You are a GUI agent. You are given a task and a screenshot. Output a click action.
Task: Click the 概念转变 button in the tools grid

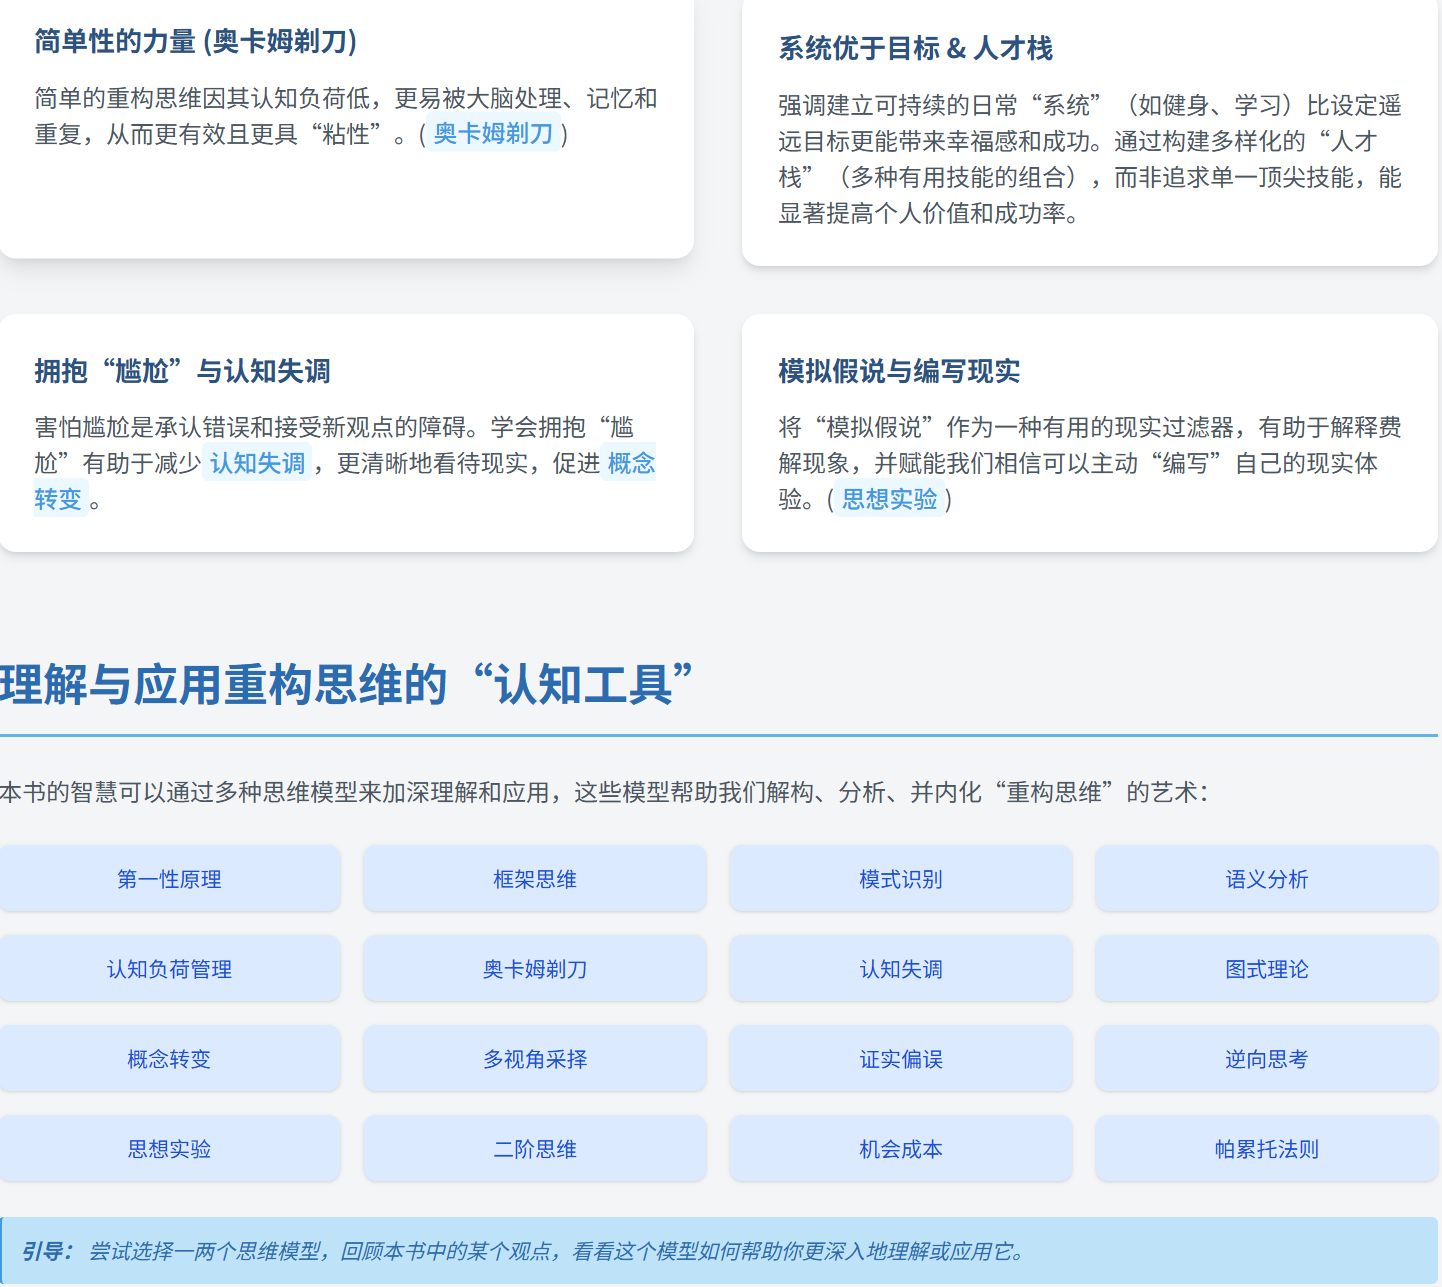point(169,1059)
